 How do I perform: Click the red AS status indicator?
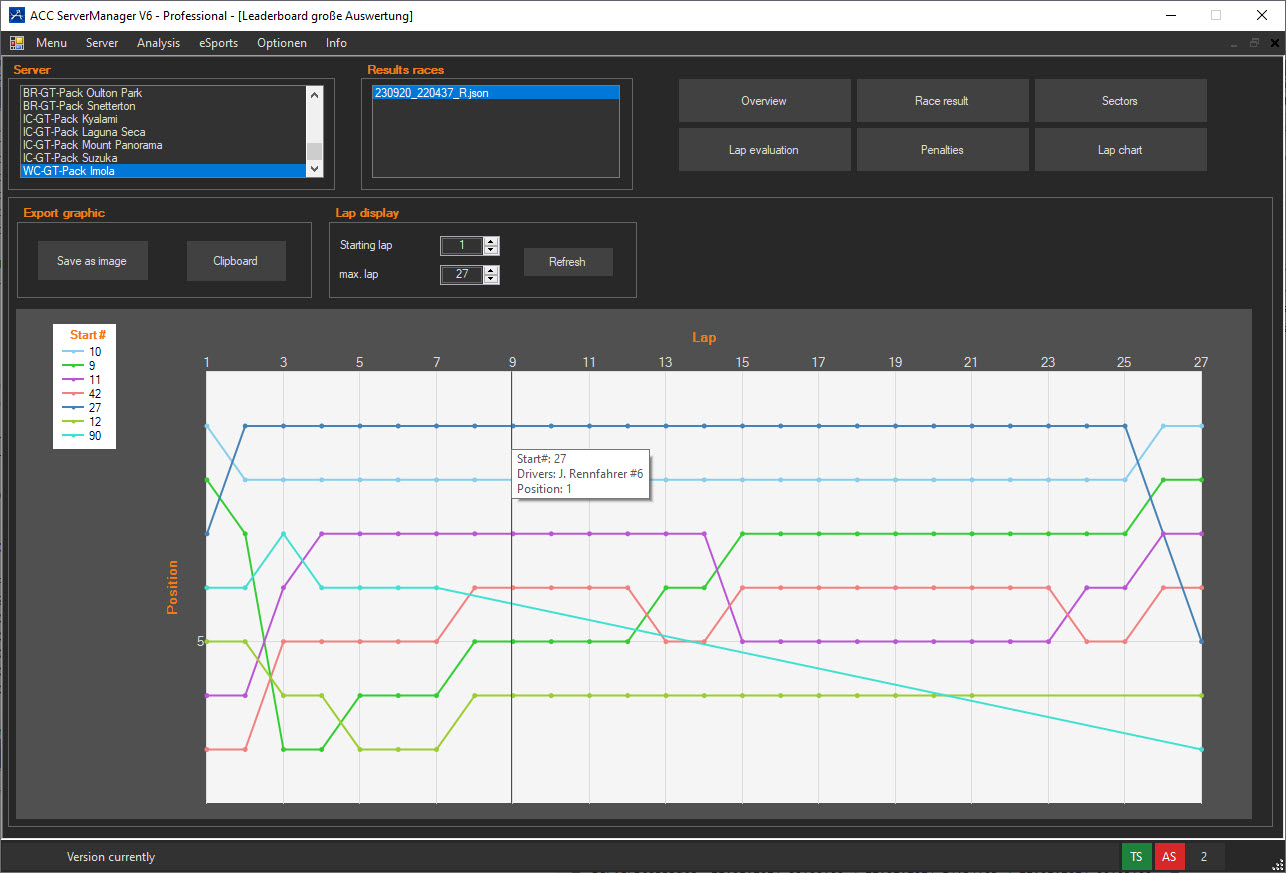[1168, 857]
